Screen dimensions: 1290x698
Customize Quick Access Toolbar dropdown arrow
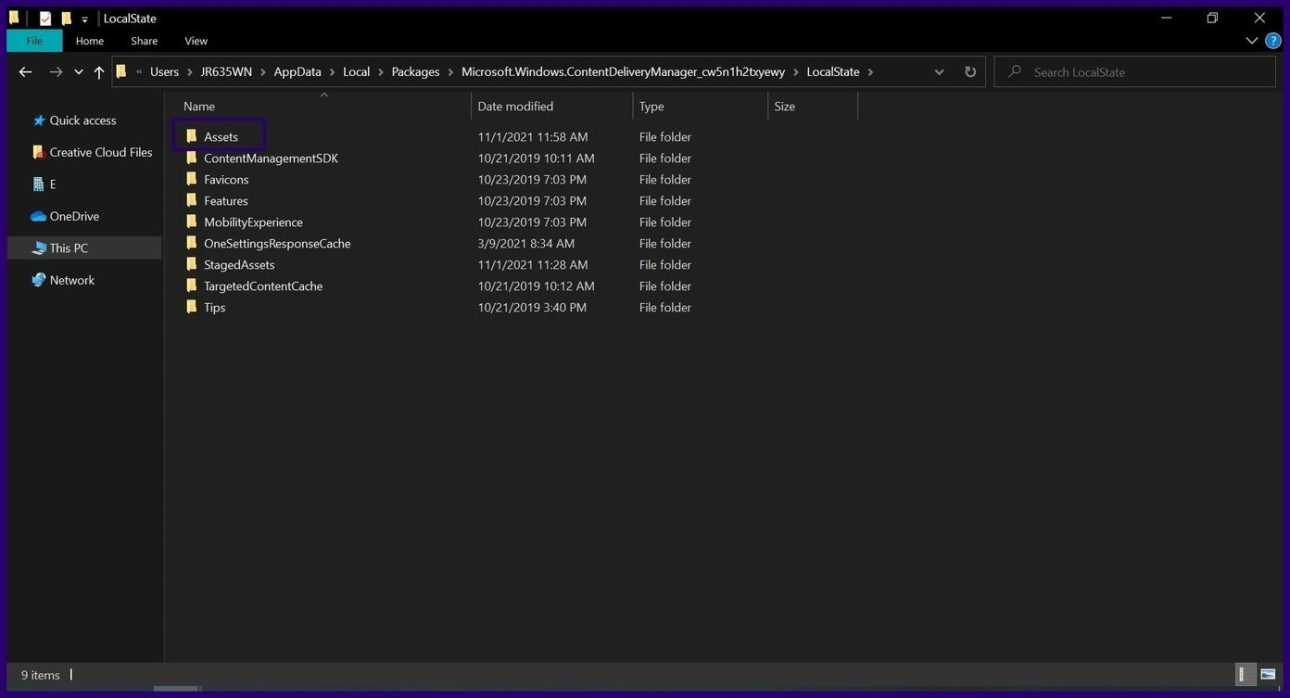85,19
